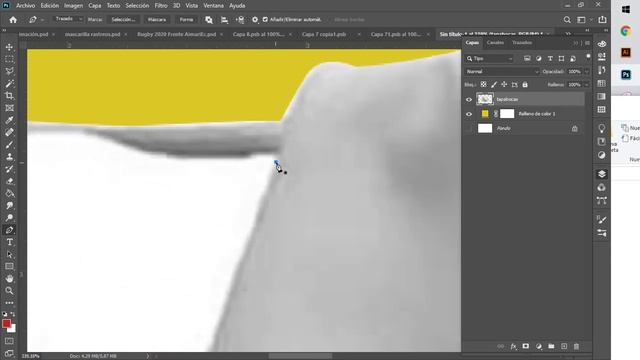Viewport: 640px width, 360px height.
Task: Toggle Añadir/Eliminar automát. checkbox
Action: (265, 20)
